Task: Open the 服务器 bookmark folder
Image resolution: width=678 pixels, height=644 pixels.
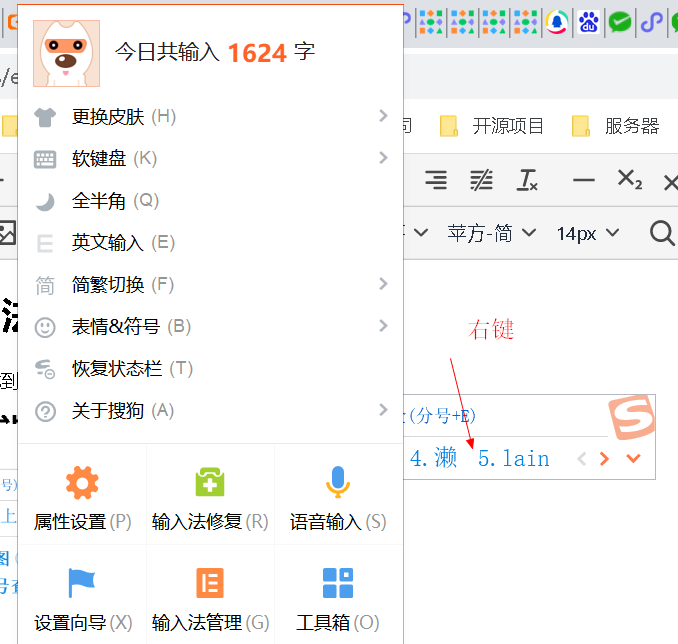Action: [x=615, y=126]
